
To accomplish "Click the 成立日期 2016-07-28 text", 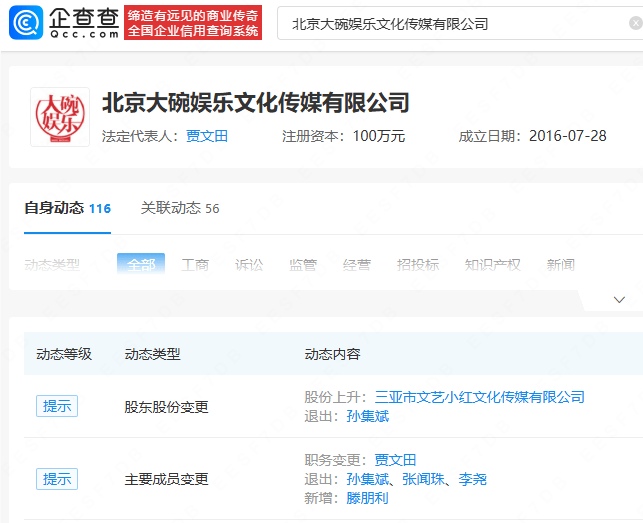I will [x=532, y=136].
